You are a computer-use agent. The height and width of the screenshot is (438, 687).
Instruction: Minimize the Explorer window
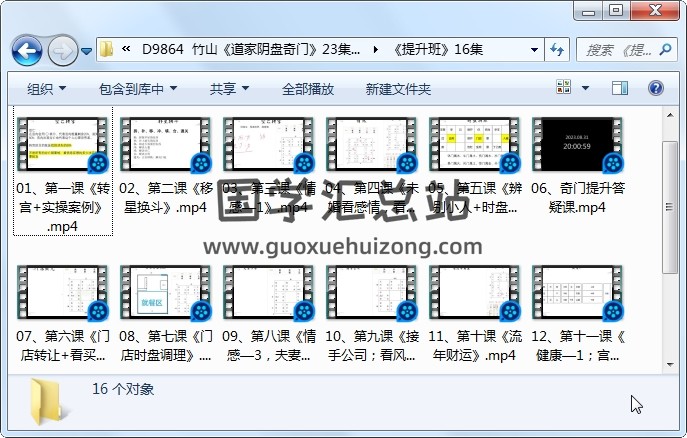pos(588,11)
